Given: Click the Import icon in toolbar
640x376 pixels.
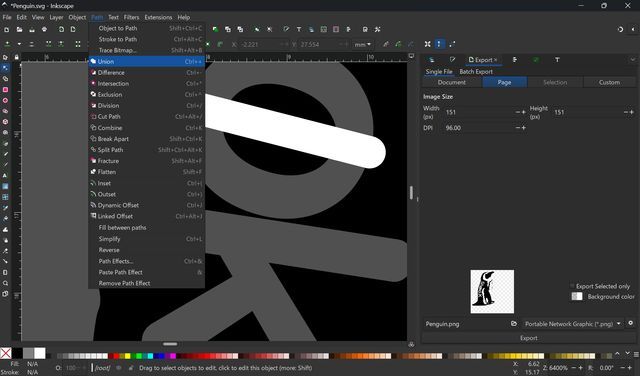Looking at the screenshot, I should pyautogui.click(x=61, y=29).
